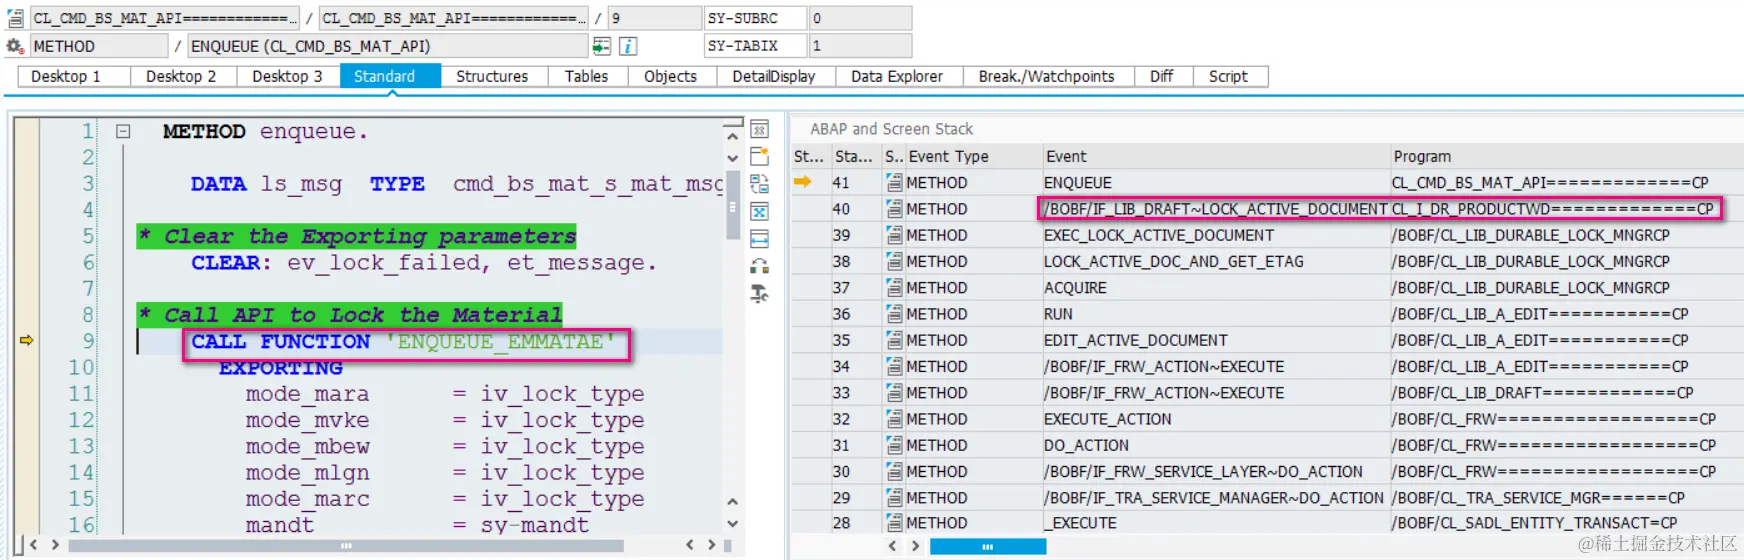Image resolution: width=1744 pixels, height=560 pixels.
Task: Click the gear icon beside METHOD field
Action: pyautogui.click(x=15, y=46)
